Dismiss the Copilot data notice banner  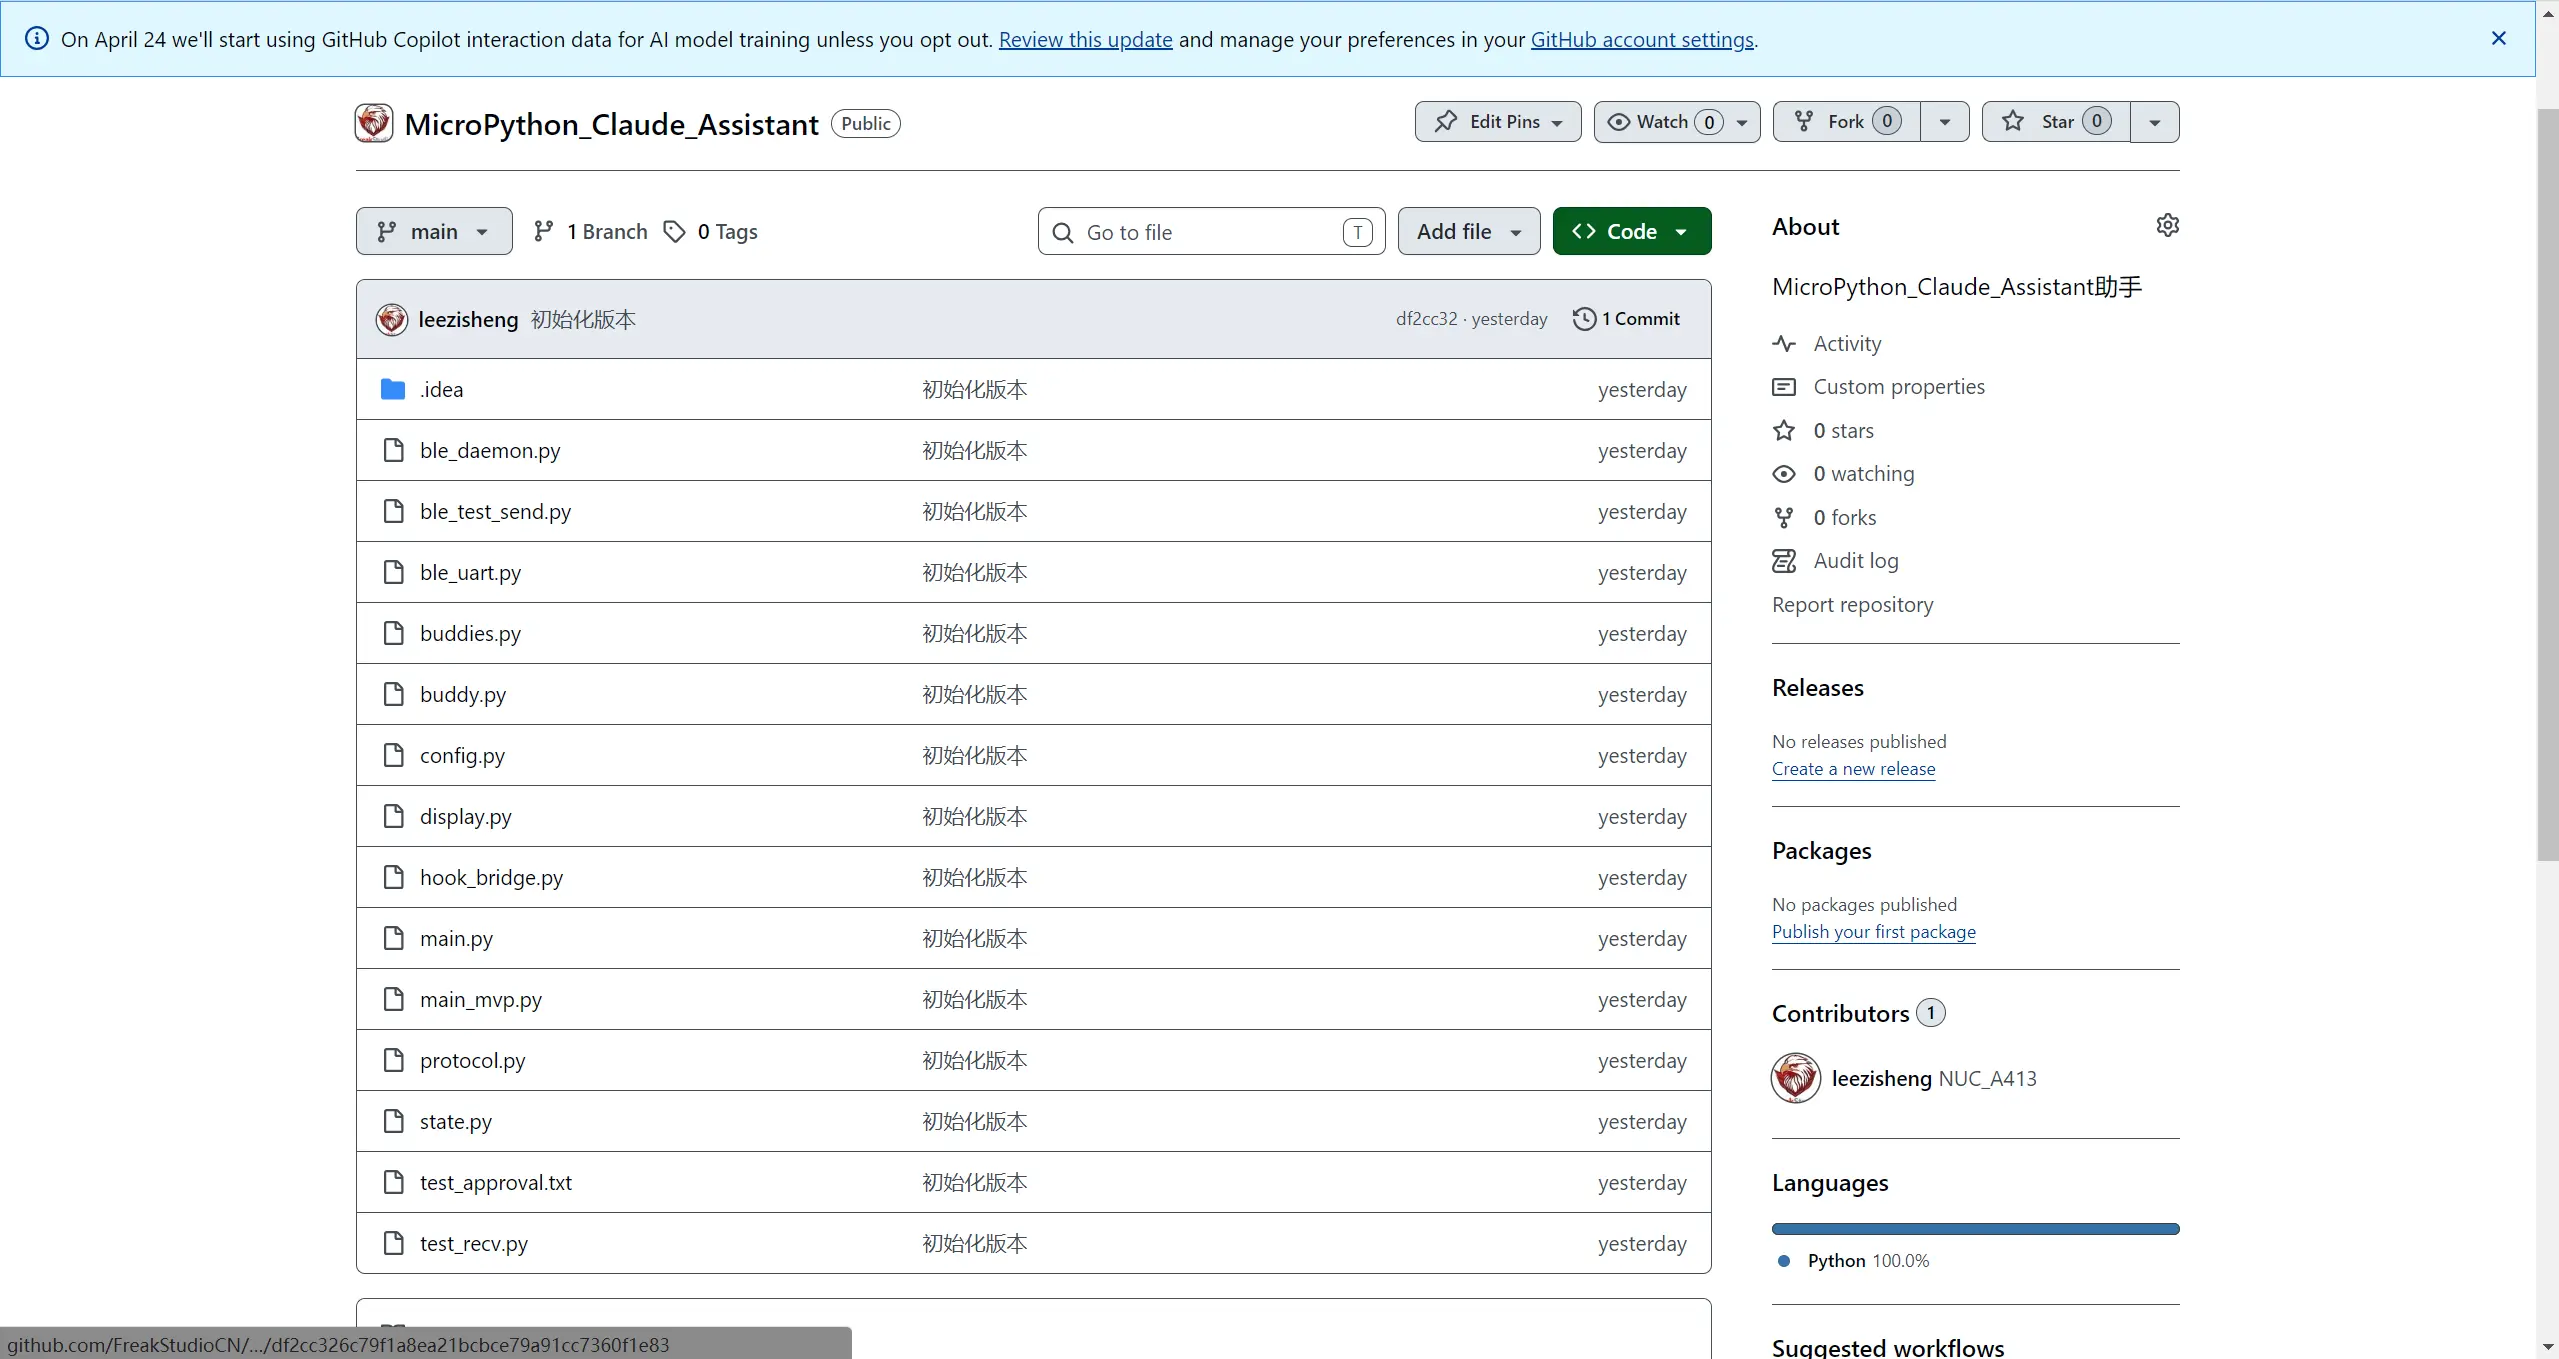click(2498, 38)
